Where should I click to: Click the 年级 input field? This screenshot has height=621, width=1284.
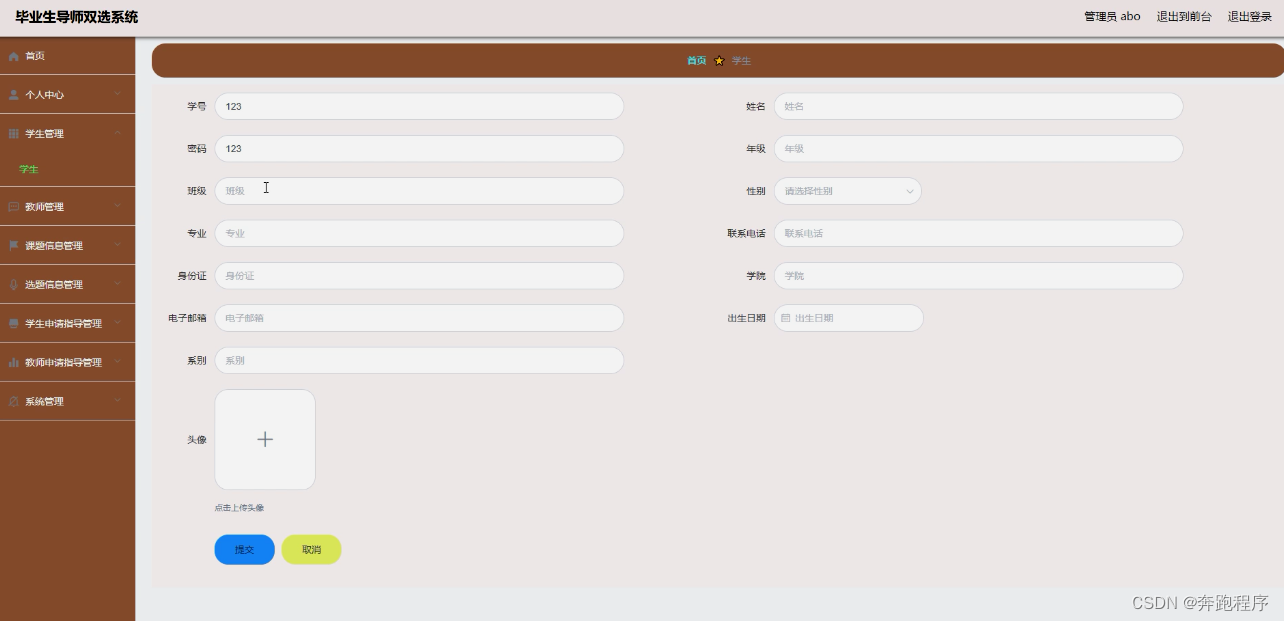pyautogui.click(x=978, y=149)
